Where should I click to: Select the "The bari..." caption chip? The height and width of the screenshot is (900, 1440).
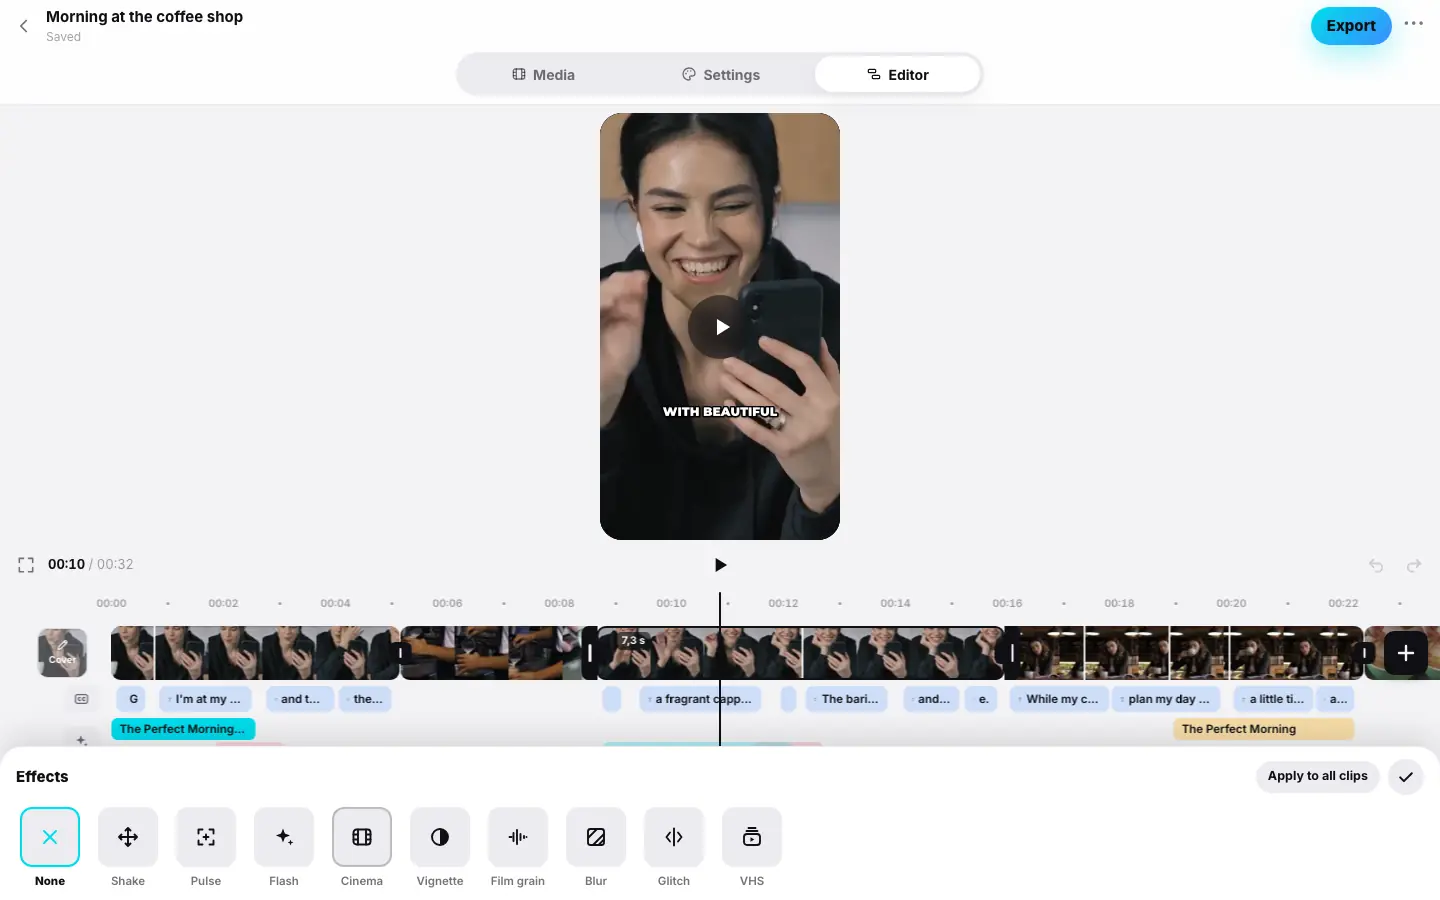[x=847, y=699]
